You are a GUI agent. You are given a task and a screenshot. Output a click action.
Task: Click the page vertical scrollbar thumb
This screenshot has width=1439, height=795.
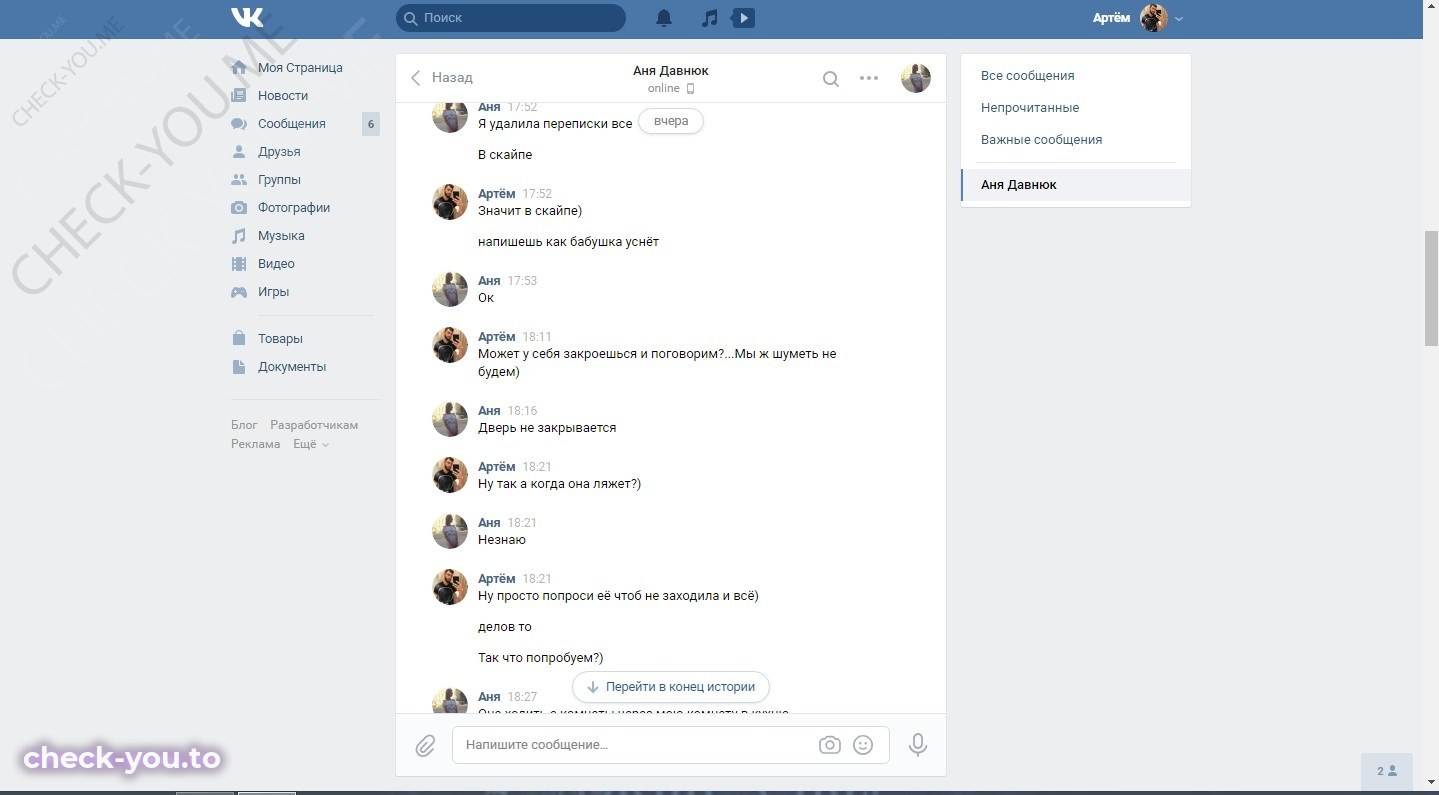coord(1431,288)
